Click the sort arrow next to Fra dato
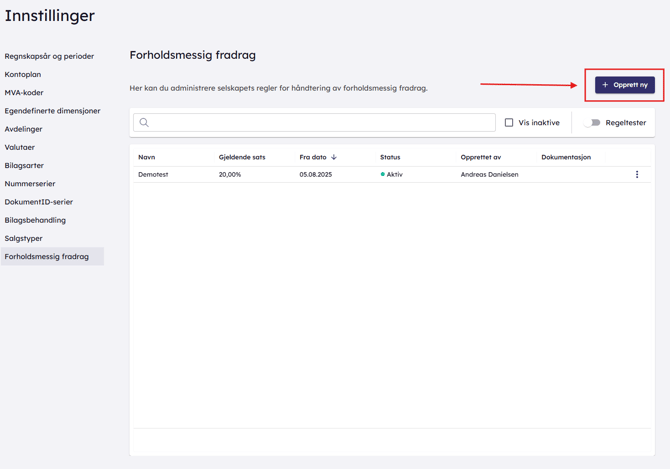The width and height of the screenshot is (670, 469). point(334,157)
